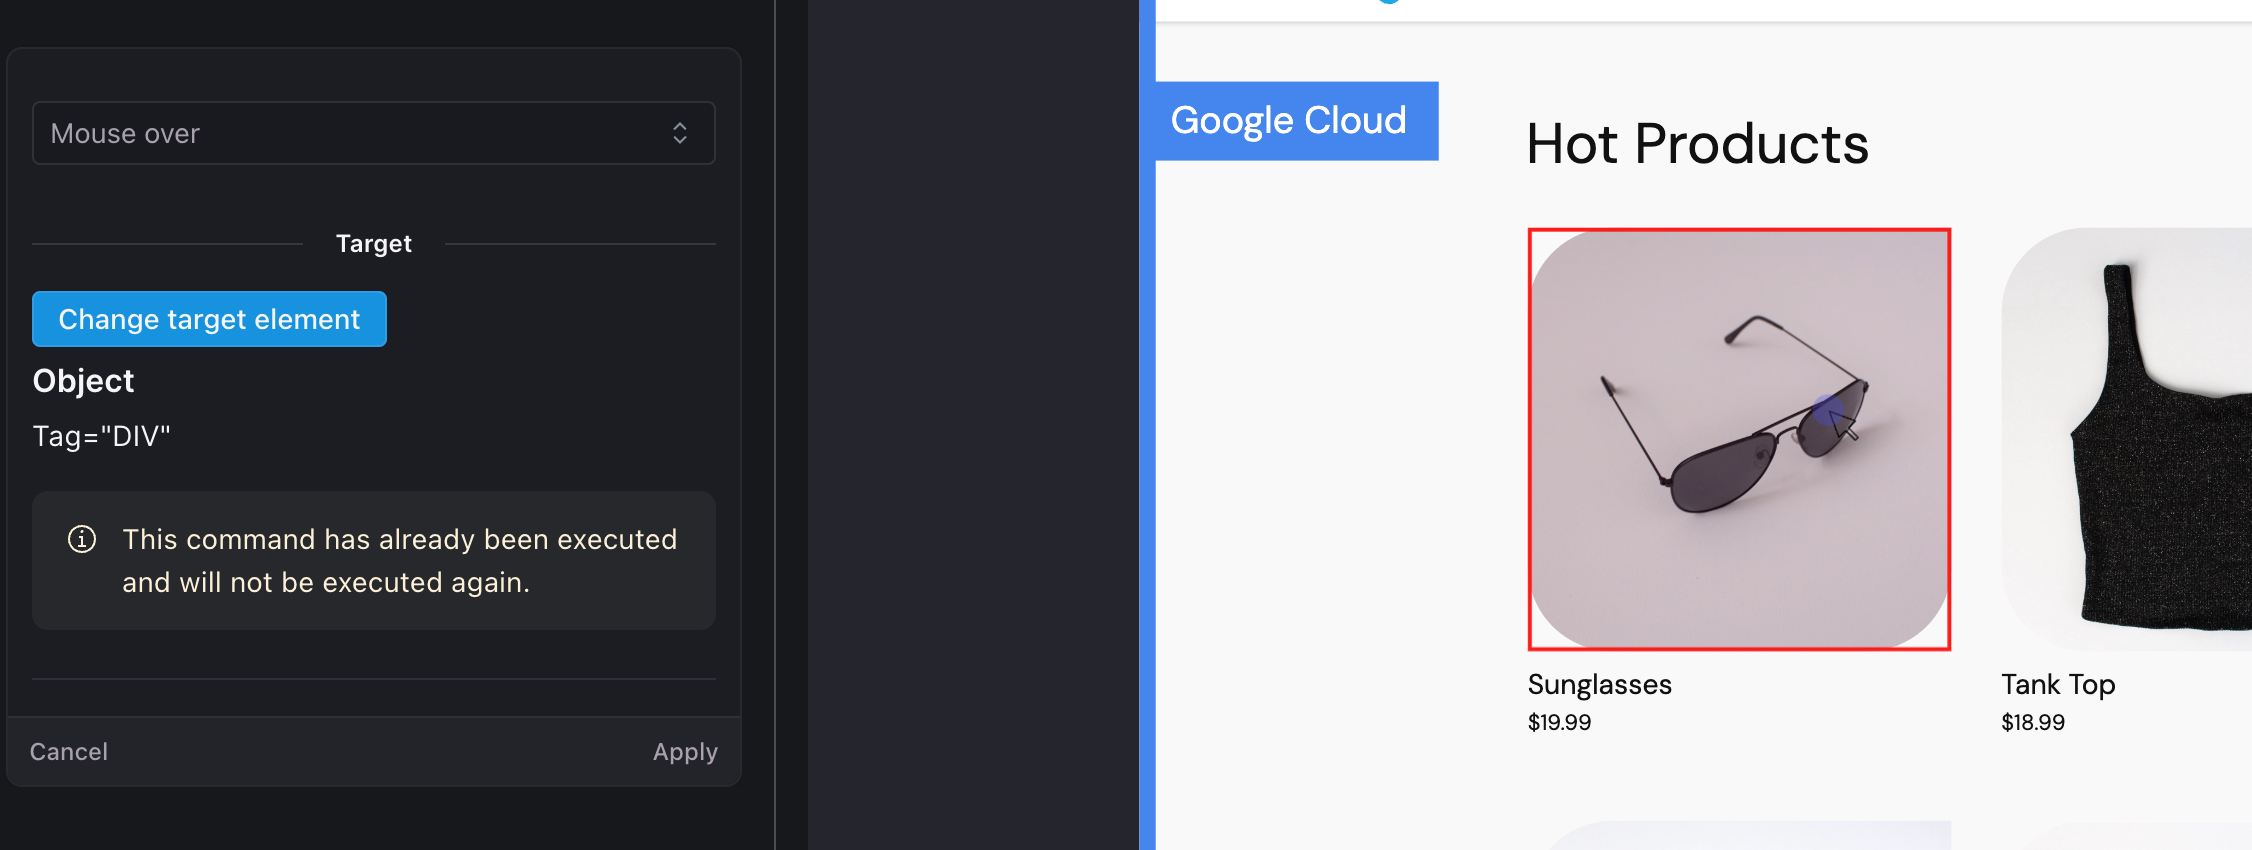Click the info icon in the notice
Screen dimensions: 2252x850
(x=82, y=540)
